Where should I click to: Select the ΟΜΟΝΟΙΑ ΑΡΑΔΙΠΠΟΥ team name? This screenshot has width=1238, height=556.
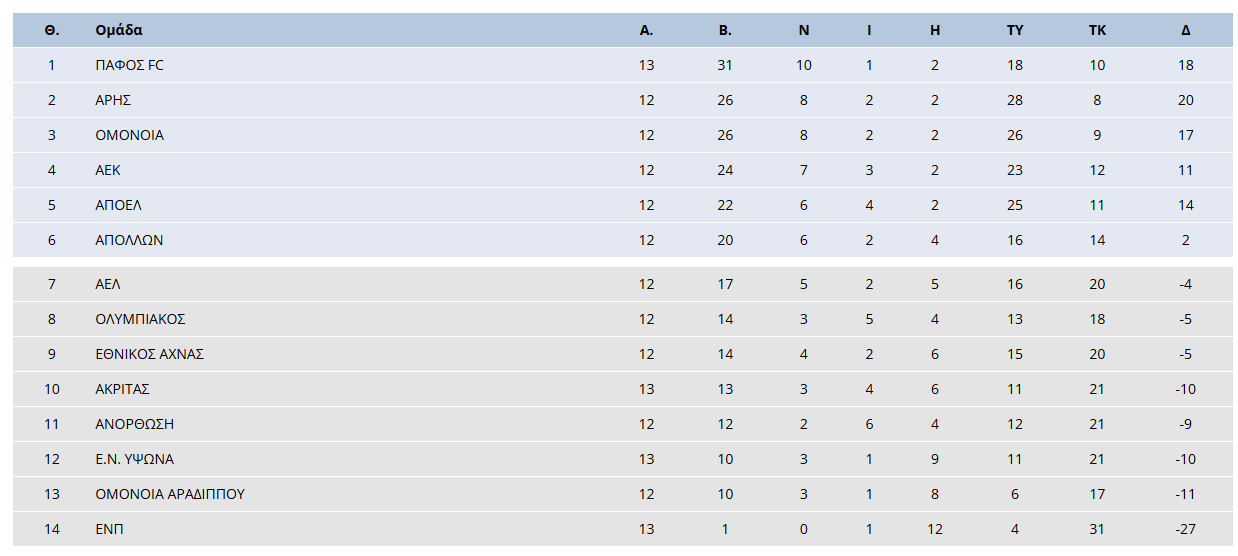pyautogui.click(x=170, y=494)
